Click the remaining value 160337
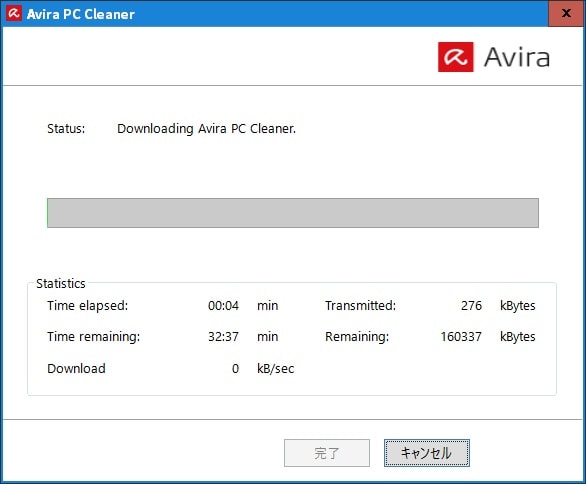586x484 pixels. [461, 337]
